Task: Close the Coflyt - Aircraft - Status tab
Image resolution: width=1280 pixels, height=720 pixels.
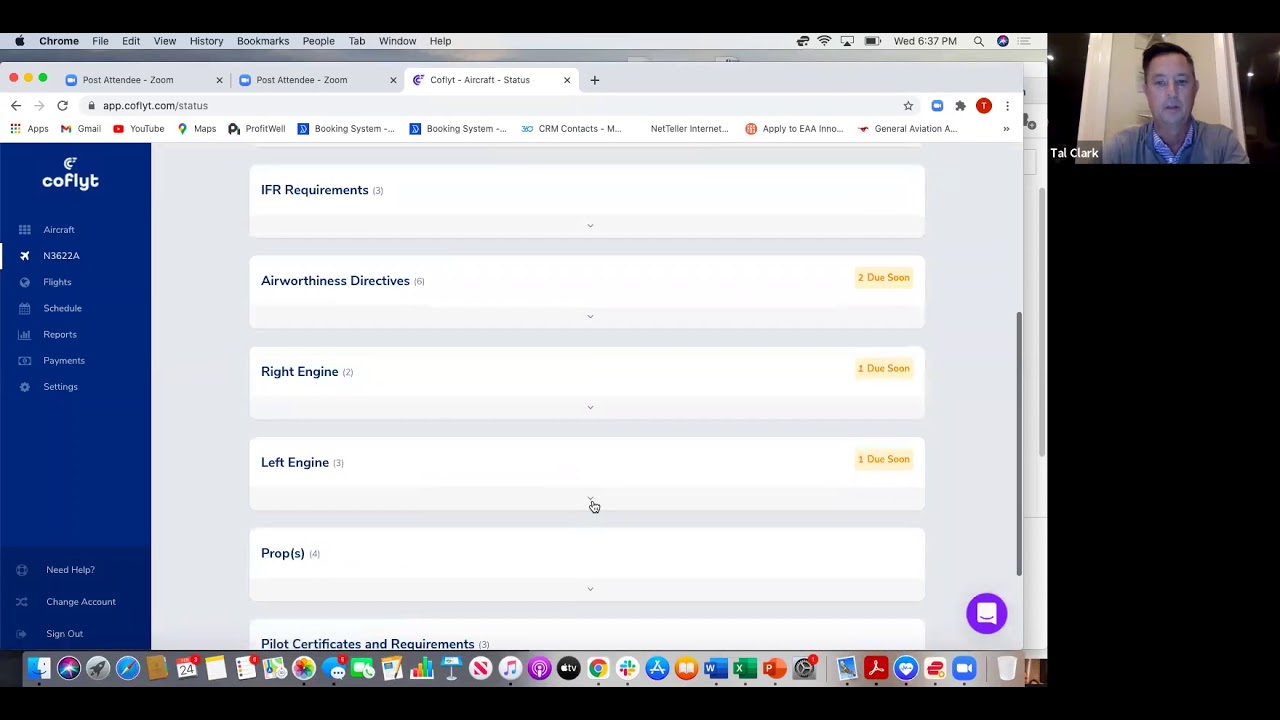Action: [567, 80]
